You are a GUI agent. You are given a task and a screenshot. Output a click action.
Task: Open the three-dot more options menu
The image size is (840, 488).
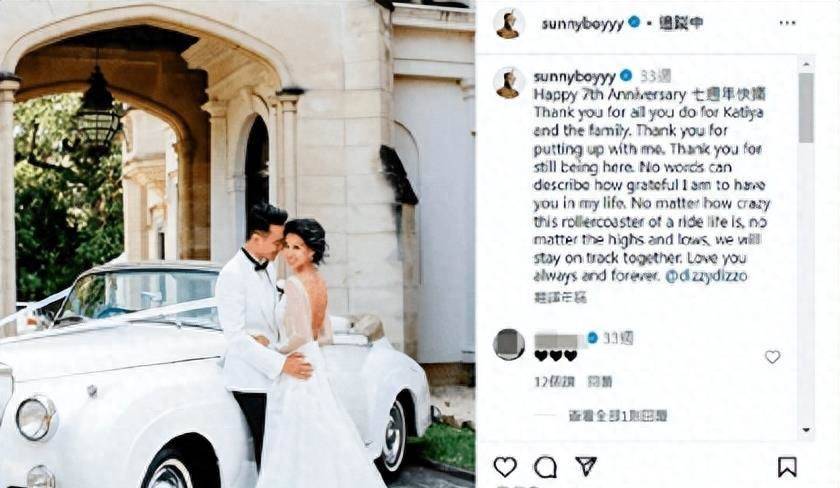pos(787,23)
